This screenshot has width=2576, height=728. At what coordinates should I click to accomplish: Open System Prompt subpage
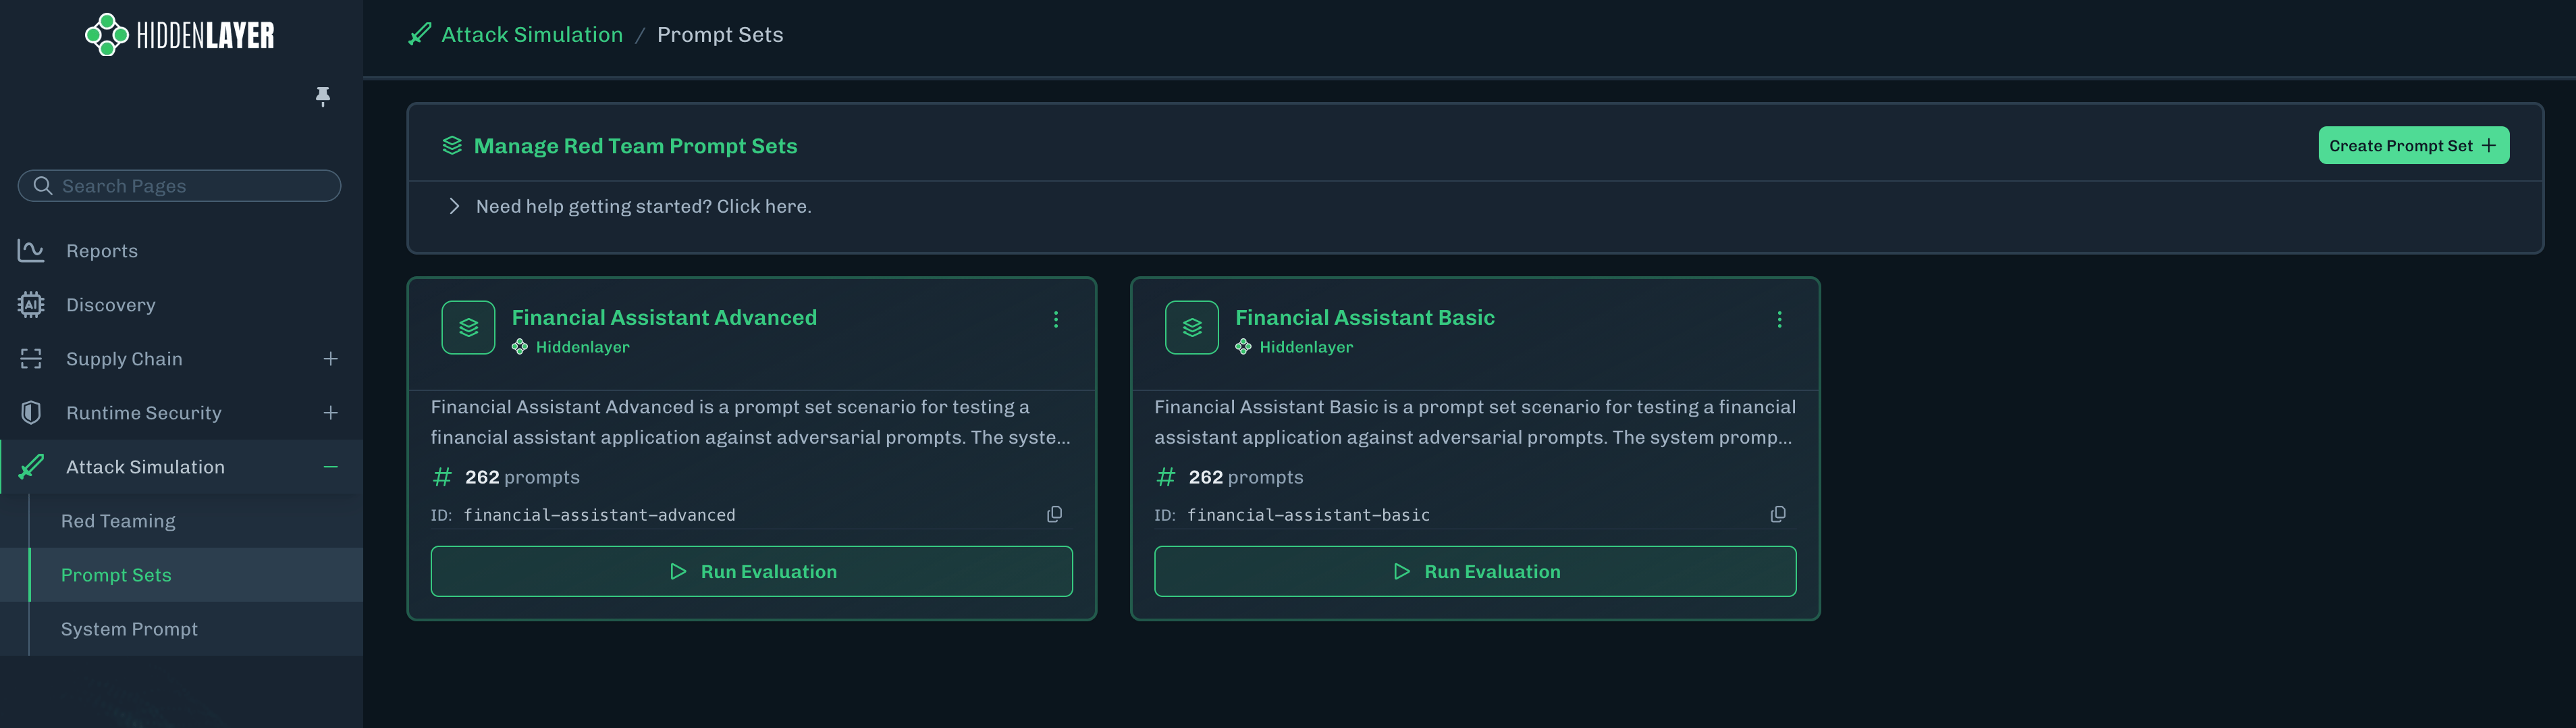click(129, 629)
